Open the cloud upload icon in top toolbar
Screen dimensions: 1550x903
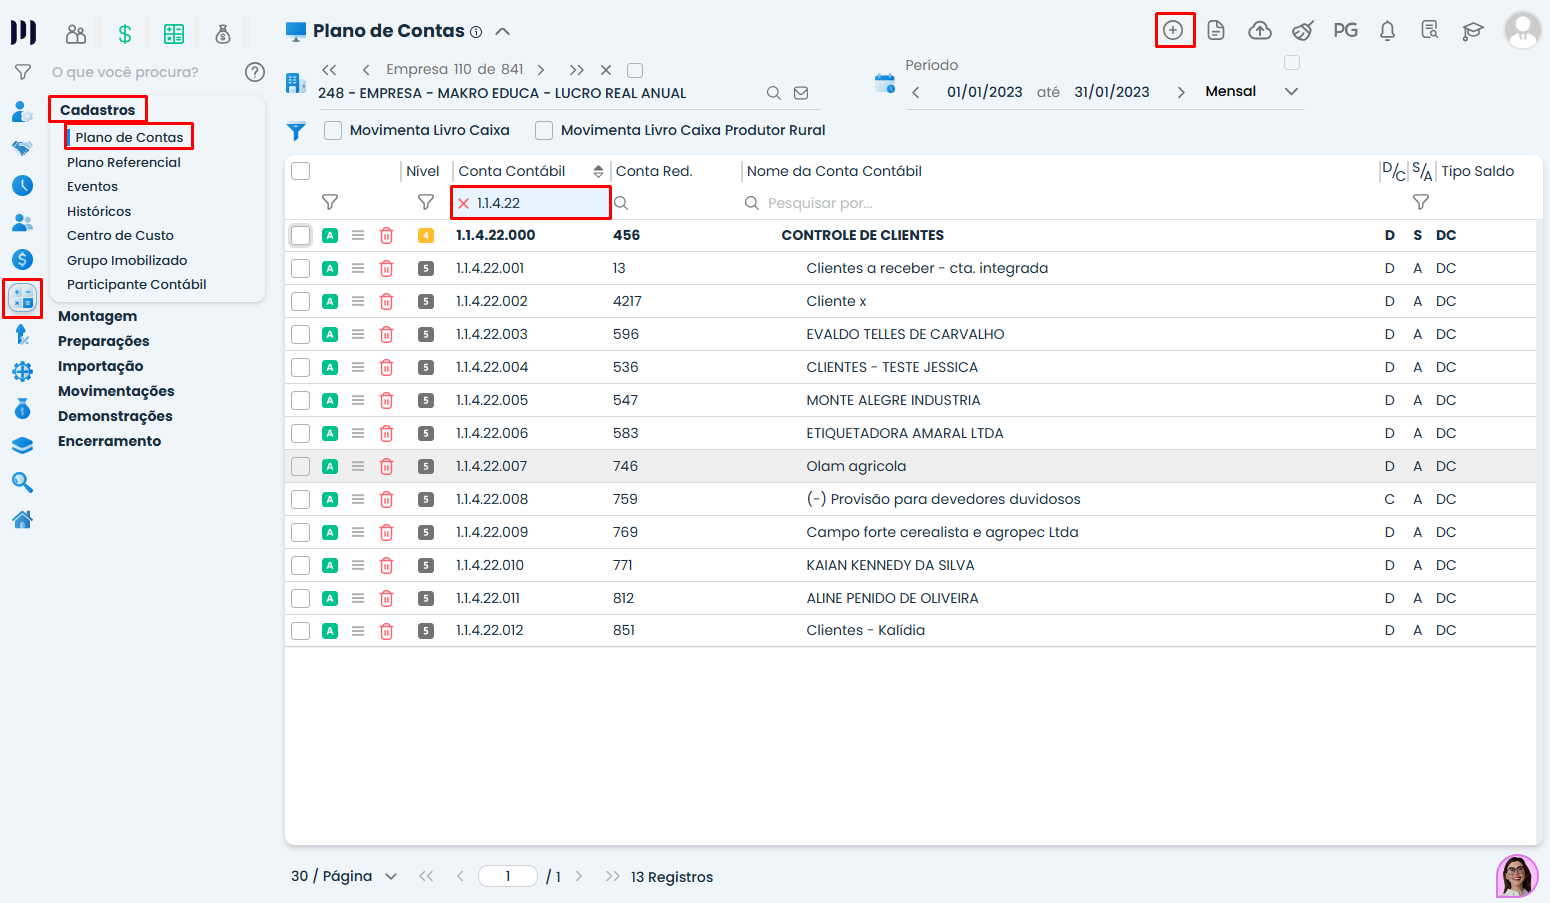[x=1259, y=30]
